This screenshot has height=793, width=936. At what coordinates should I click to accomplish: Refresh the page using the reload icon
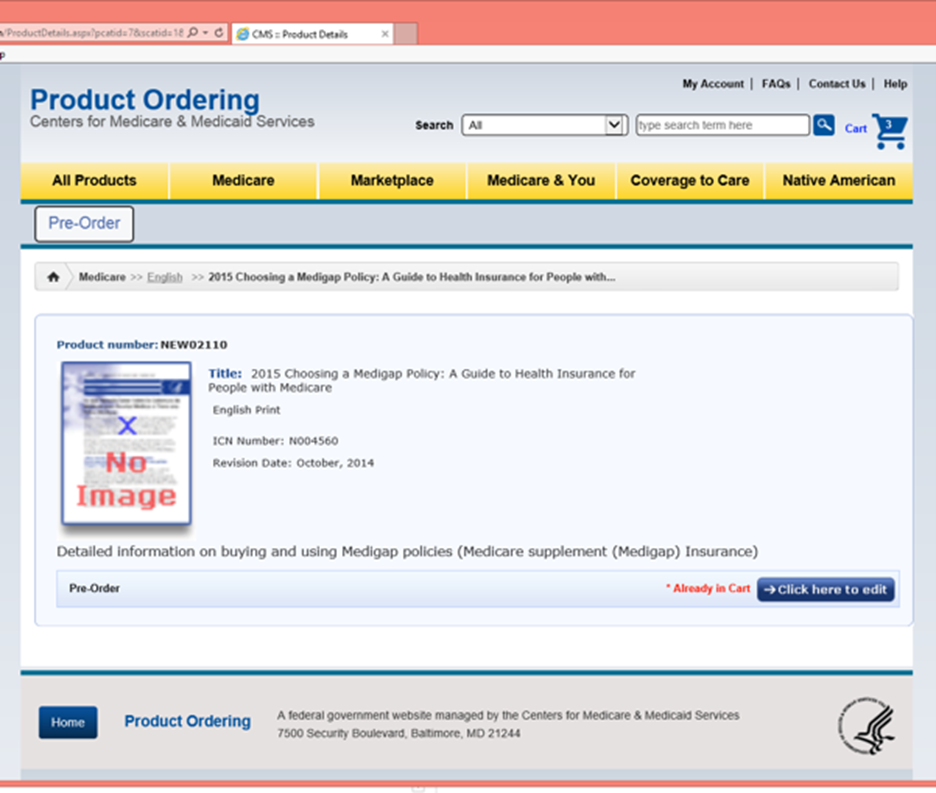coord(219,33)
